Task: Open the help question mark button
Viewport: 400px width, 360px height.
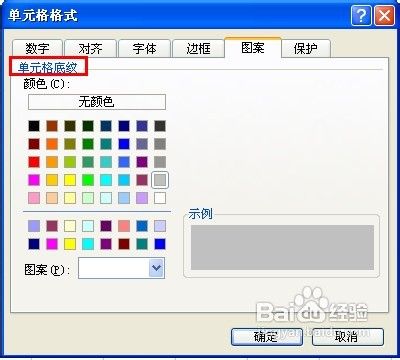Action: point(361,15)
